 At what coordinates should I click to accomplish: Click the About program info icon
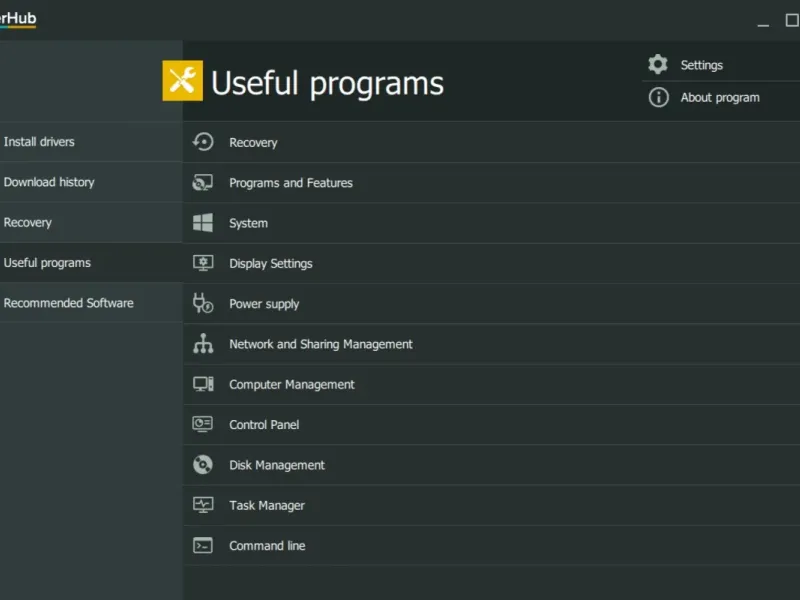658,97
